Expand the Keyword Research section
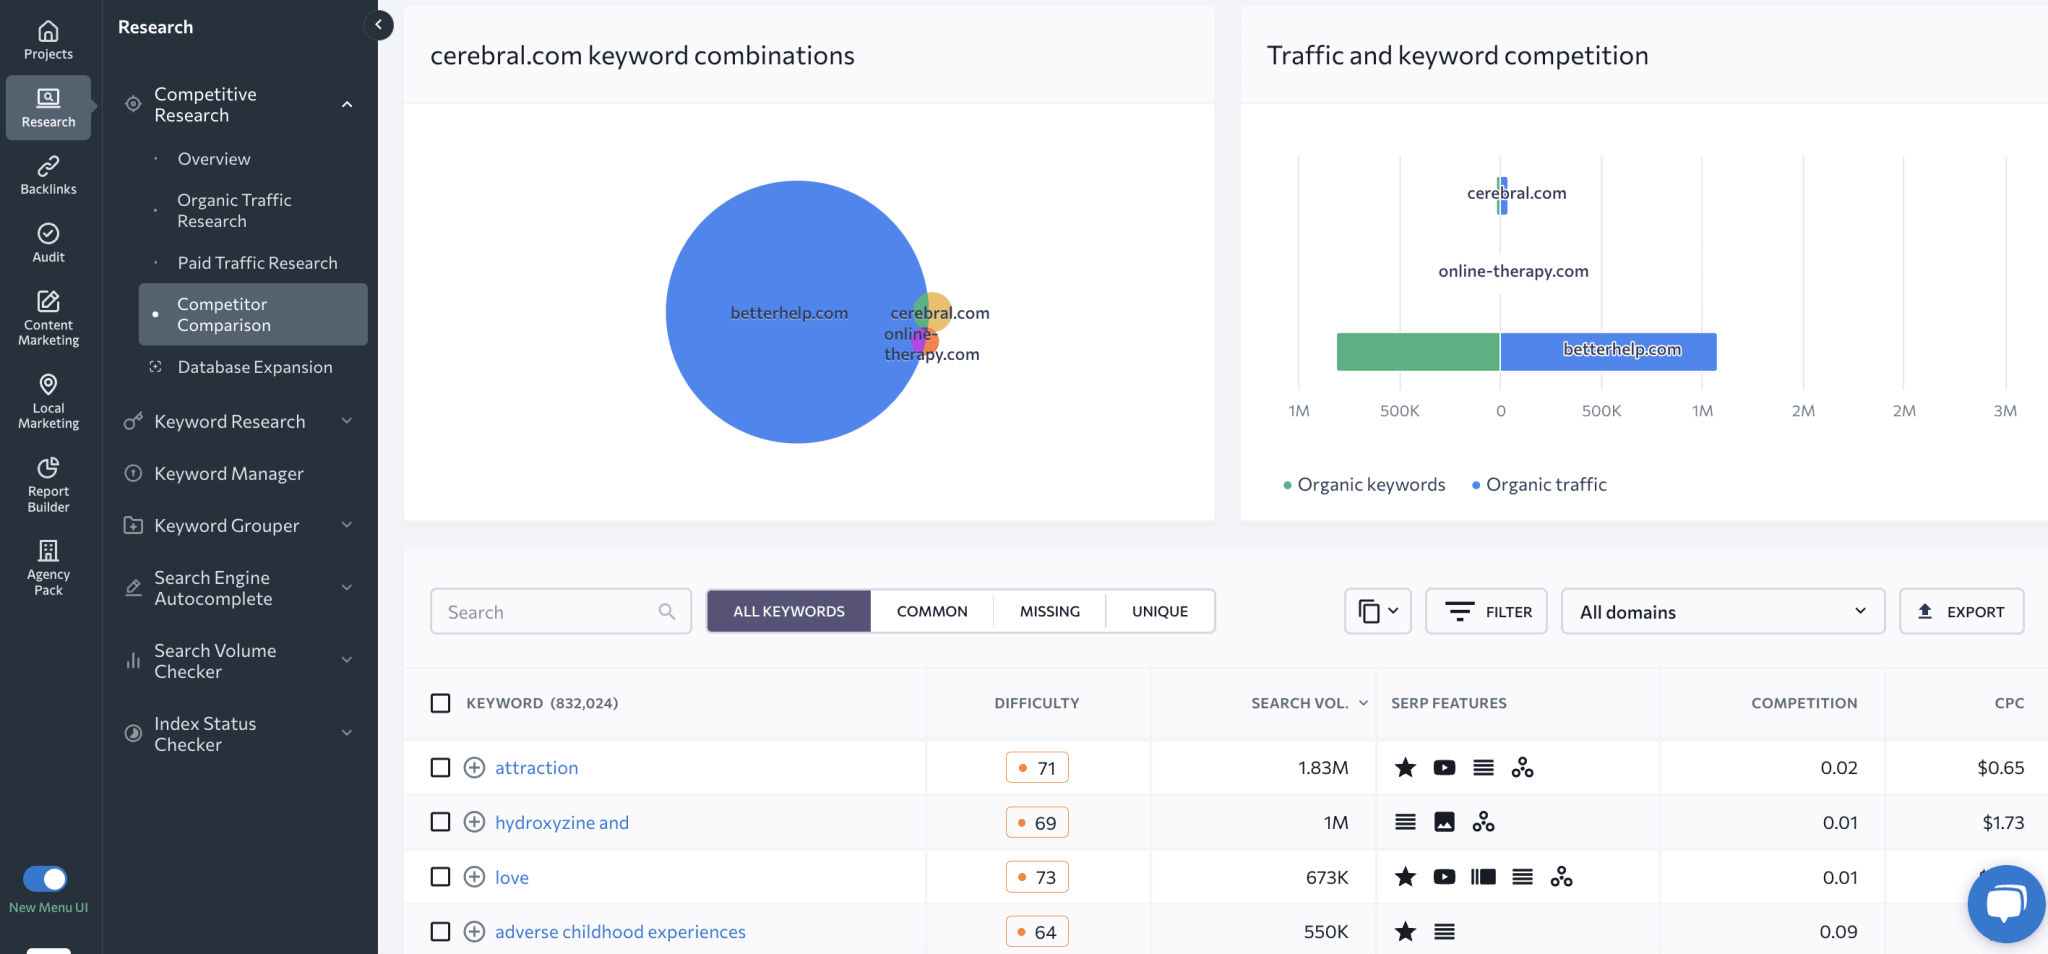Viewport: 2048px width, 954px height. 347,421
